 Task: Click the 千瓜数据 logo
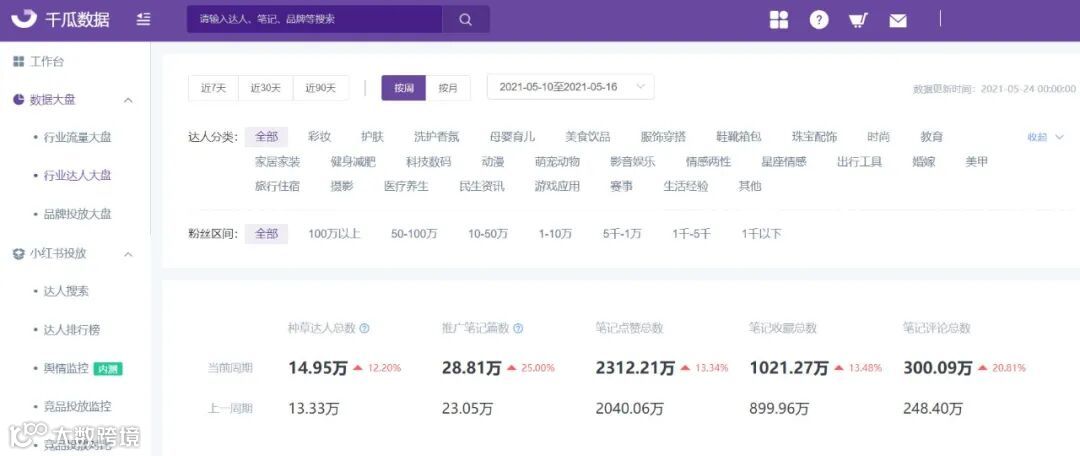[x=61, y=19]
